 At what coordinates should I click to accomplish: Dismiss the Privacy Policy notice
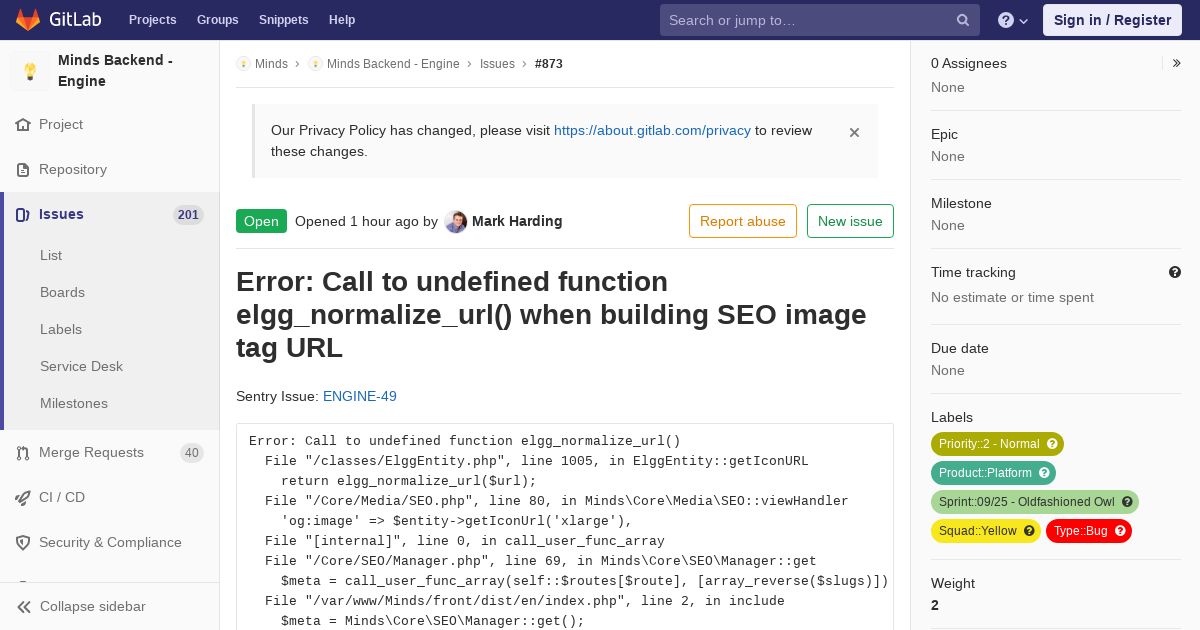click(854, 132)
